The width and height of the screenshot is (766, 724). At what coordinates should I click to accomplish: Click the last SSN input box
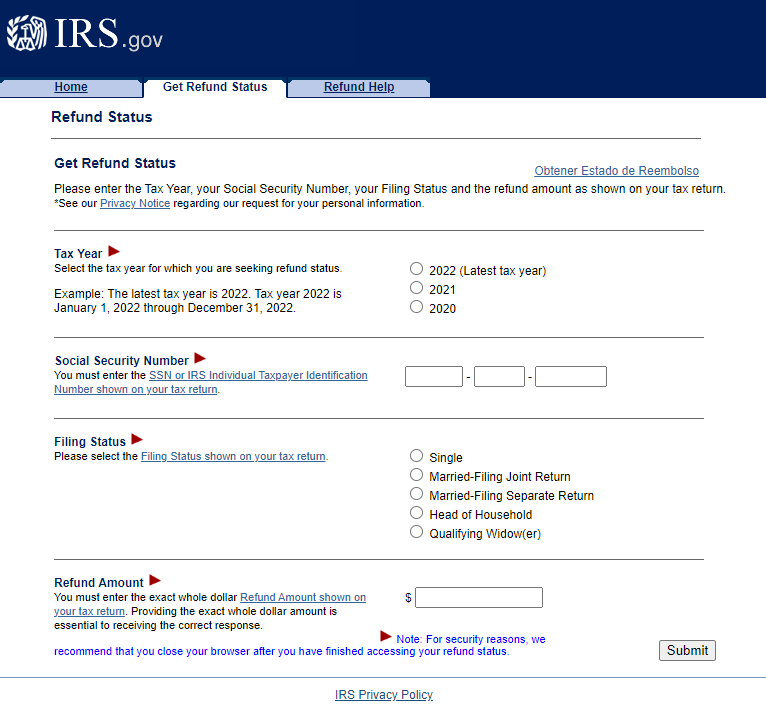click(x=571, y=377)
